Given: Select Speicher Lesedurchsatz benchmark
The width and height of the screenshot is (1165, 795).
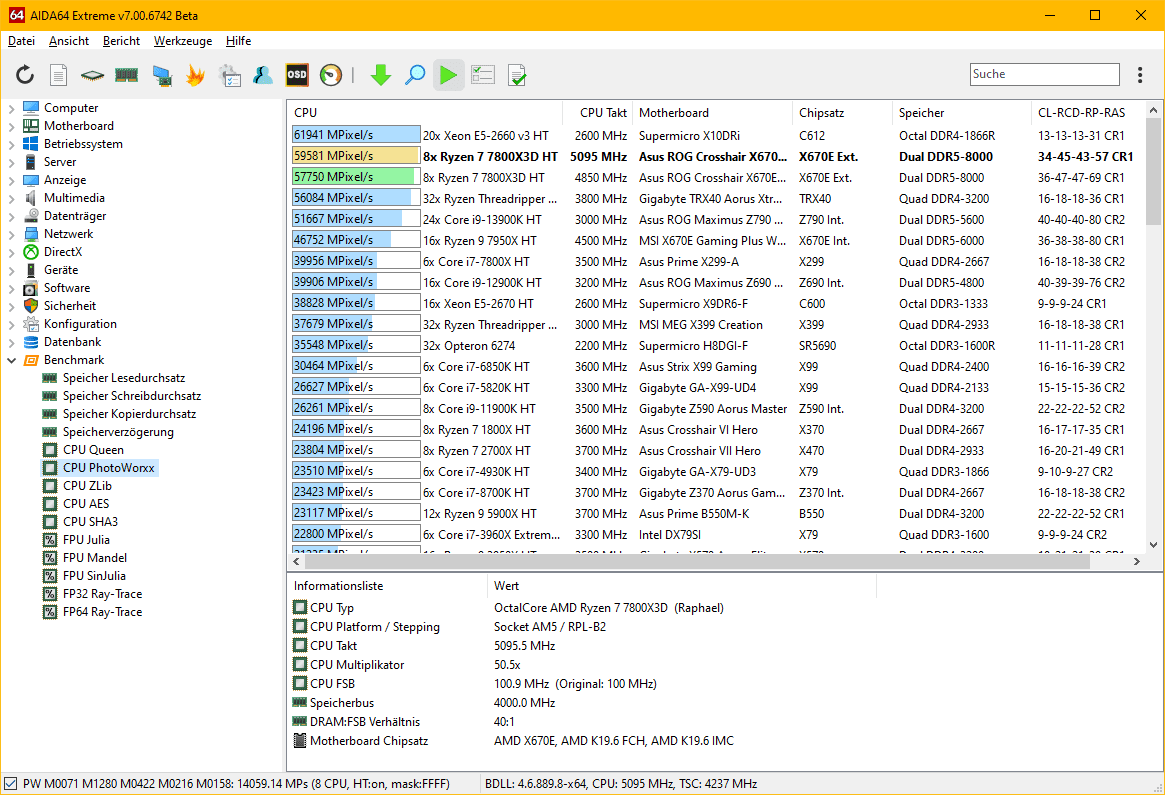Looking at the screenshot, I should pyautogui.click(x=123, y=377).
